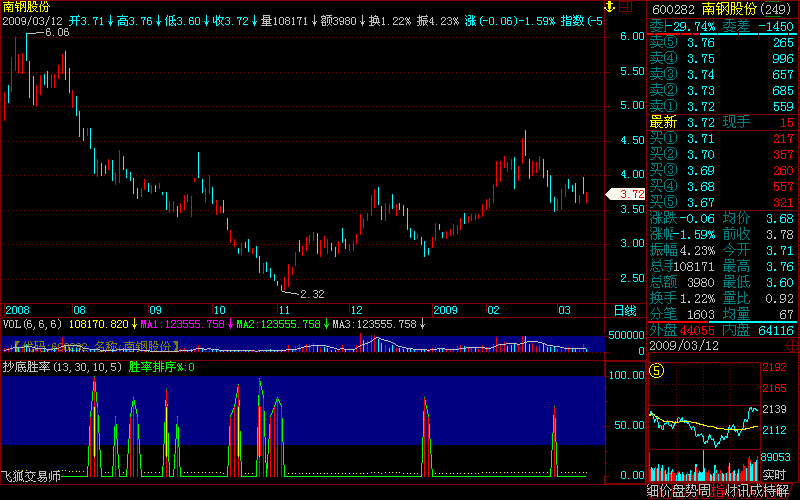The width and height of the screenshot is (800, 500).
Task: Click the red crosshair circle icon beside 2009/03/12
Action: [792, 346]
